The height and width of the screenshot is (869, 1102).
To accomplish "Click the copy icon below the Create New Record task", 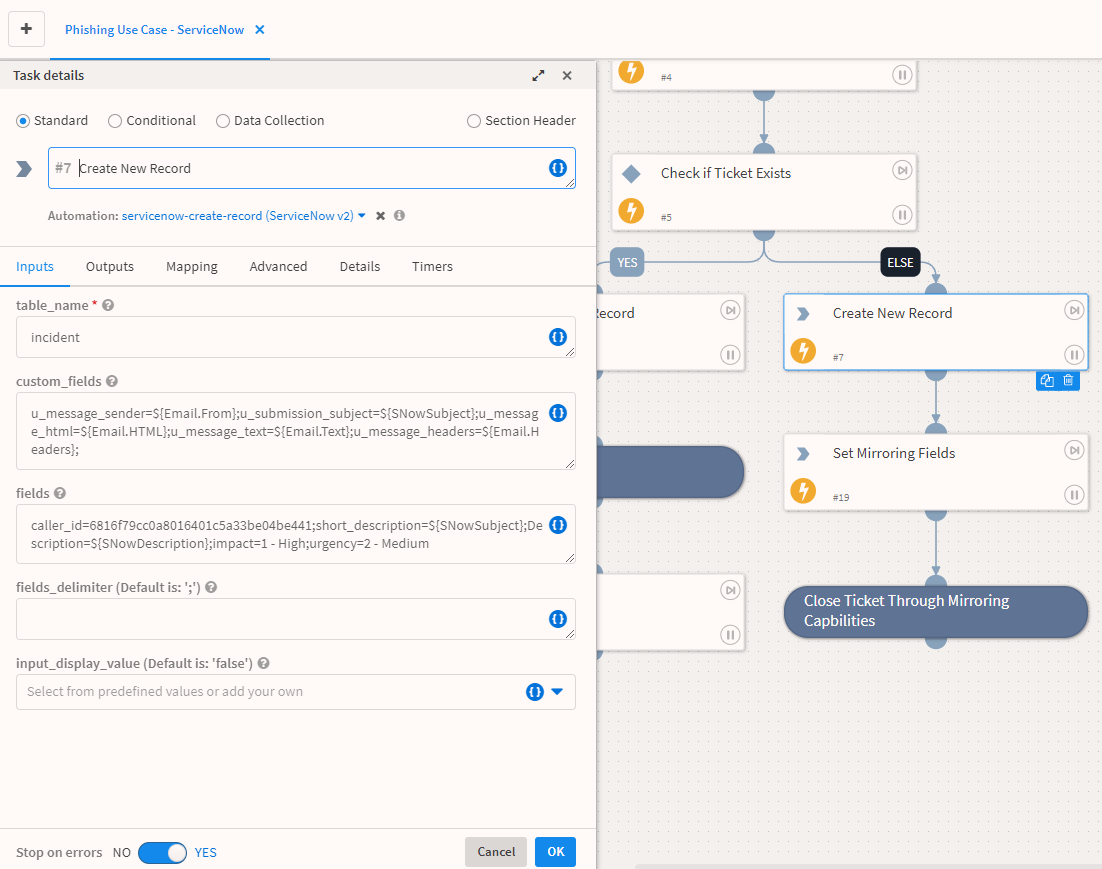I will (x=1047, y=381).
